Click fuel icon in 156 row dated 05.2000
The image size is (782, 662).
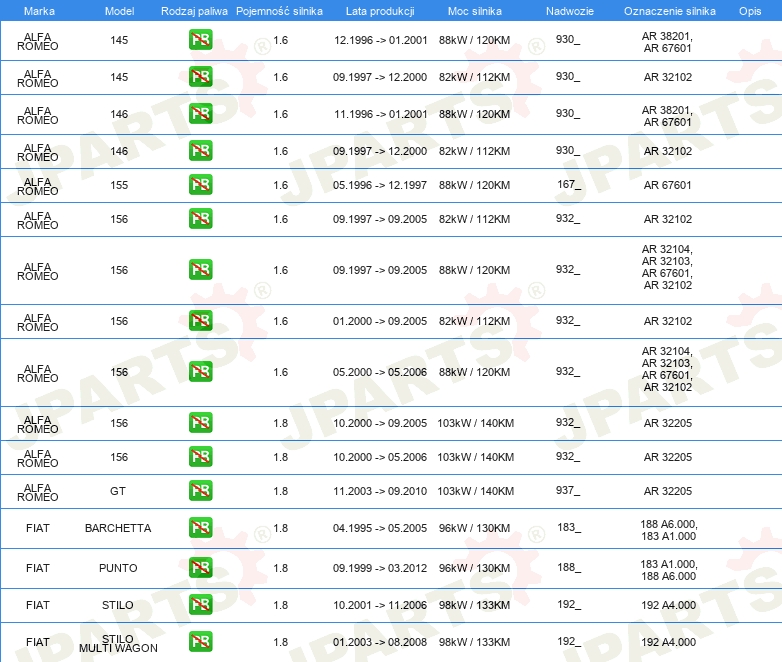(x=200, y=372)
